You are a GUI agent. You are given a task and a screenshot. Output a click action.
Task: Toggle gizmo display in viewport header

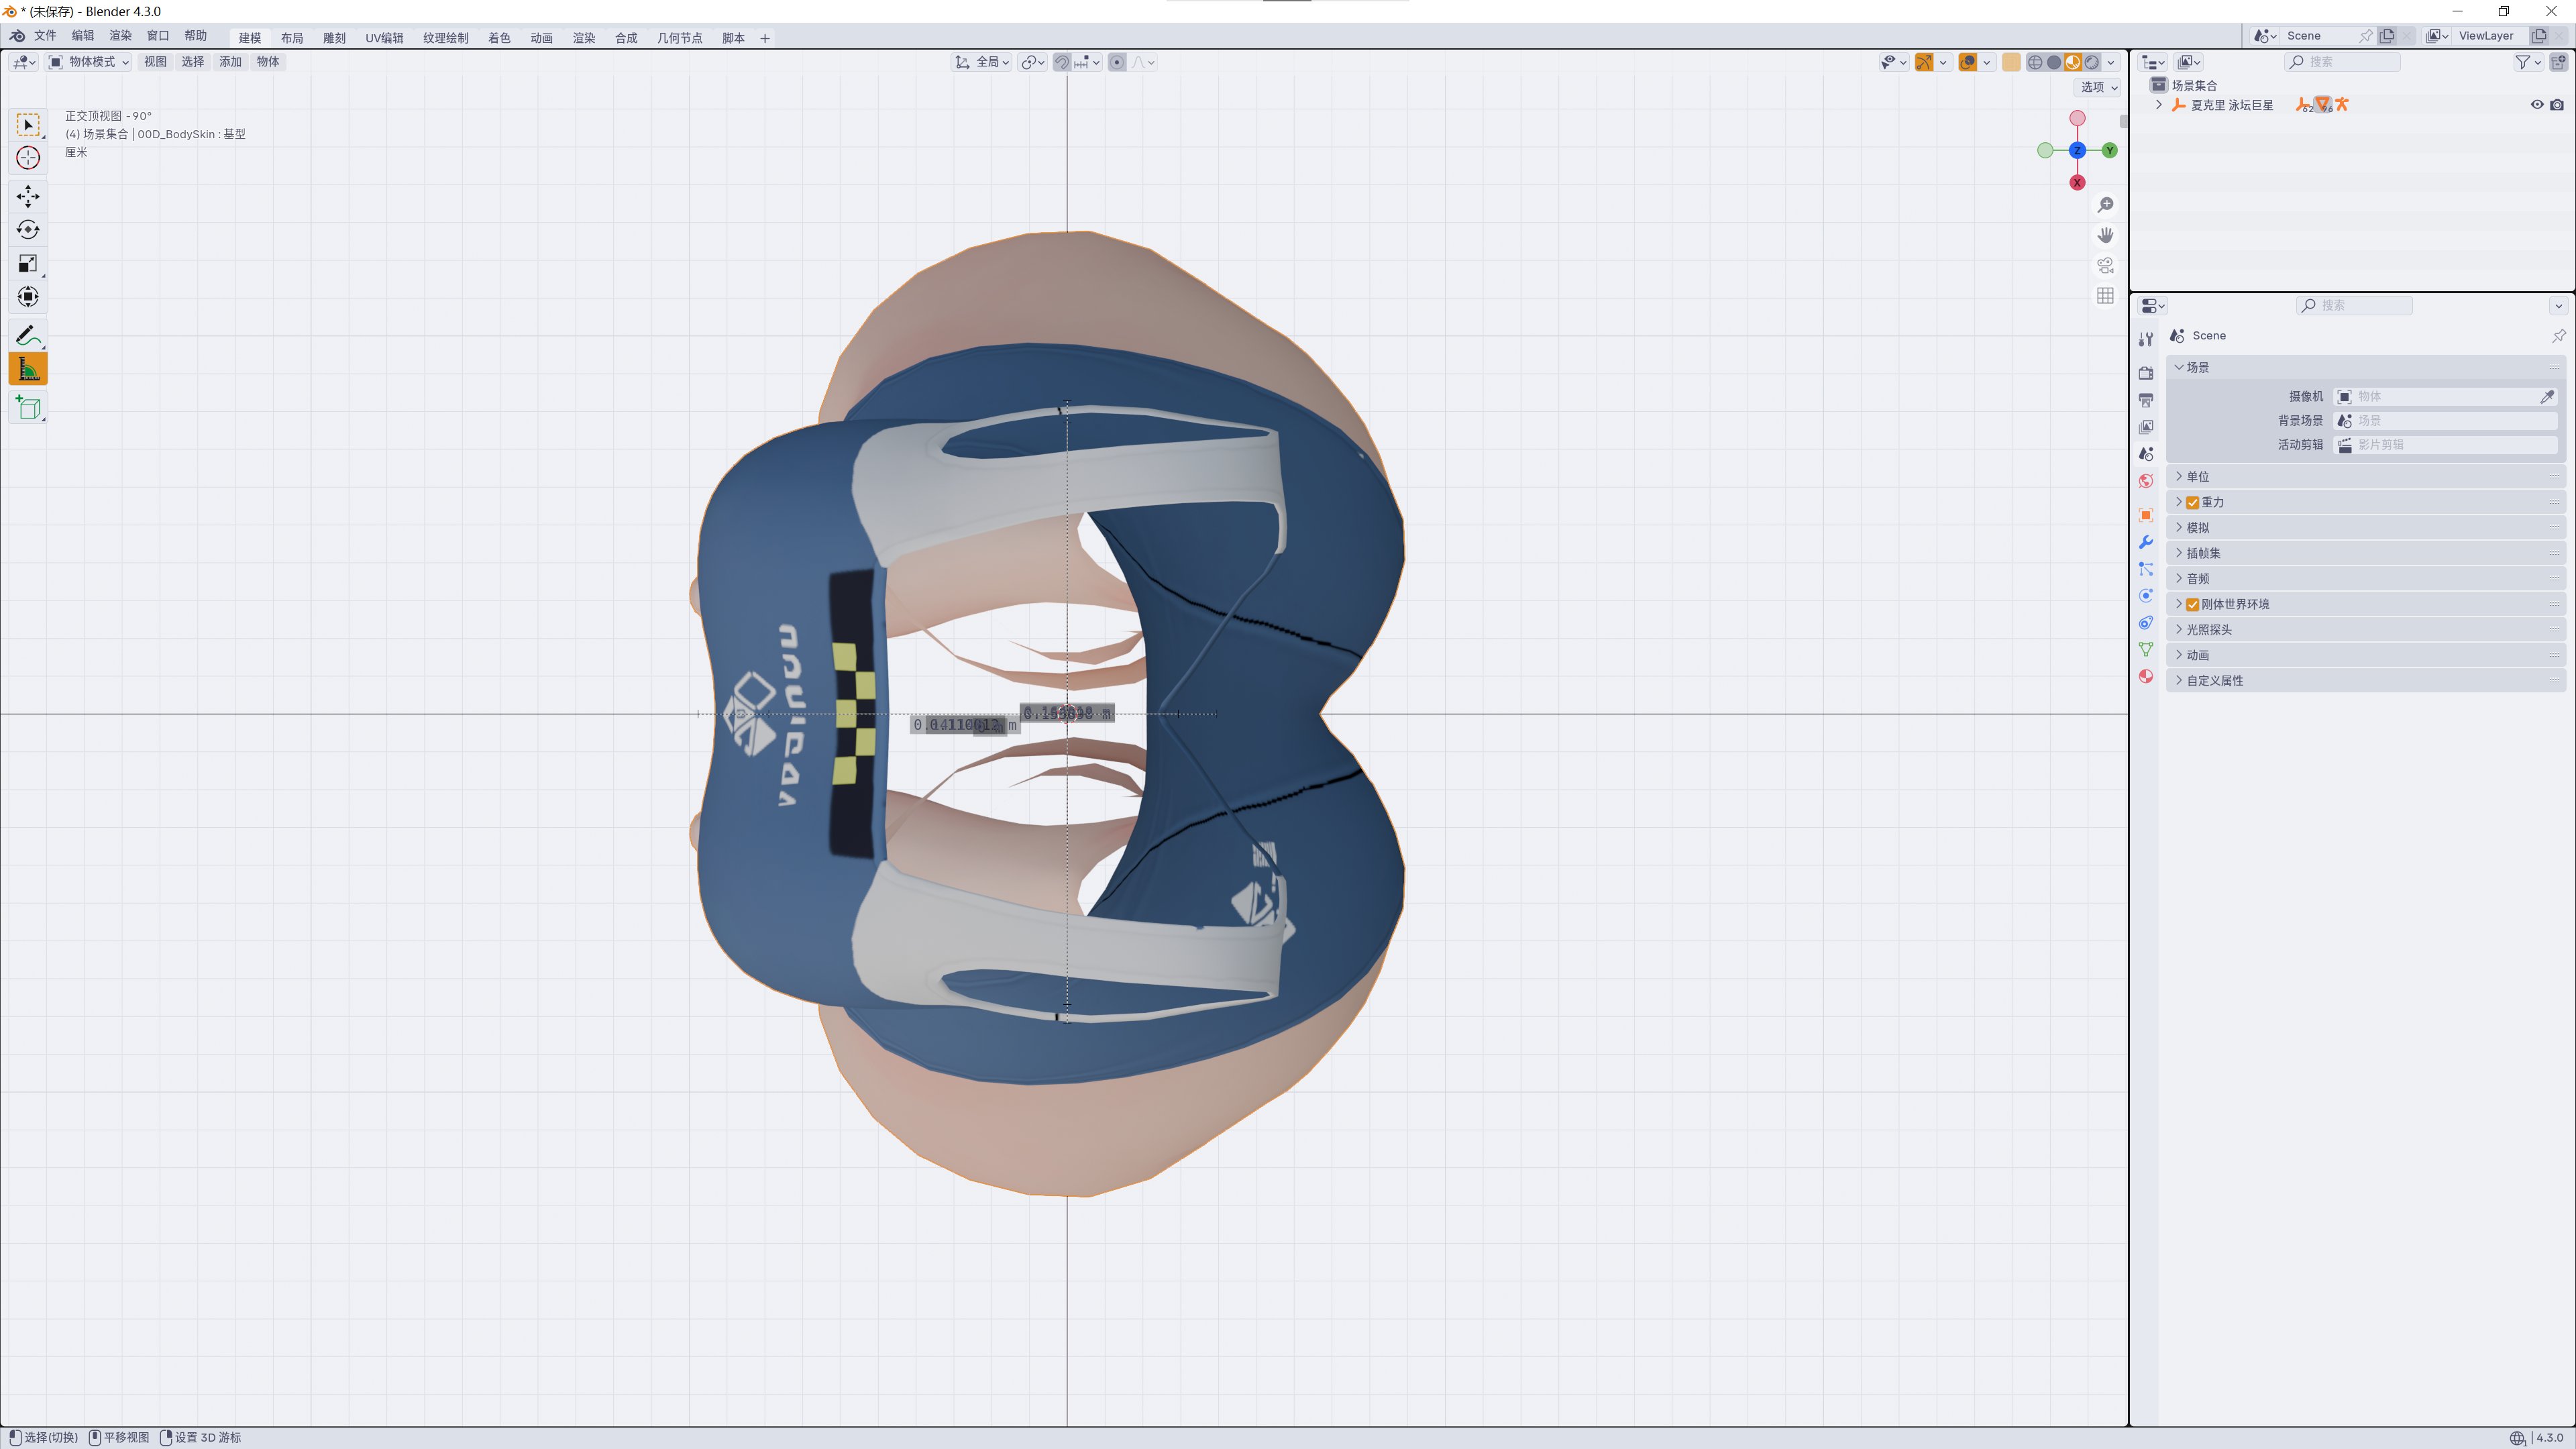(1924, 62)
